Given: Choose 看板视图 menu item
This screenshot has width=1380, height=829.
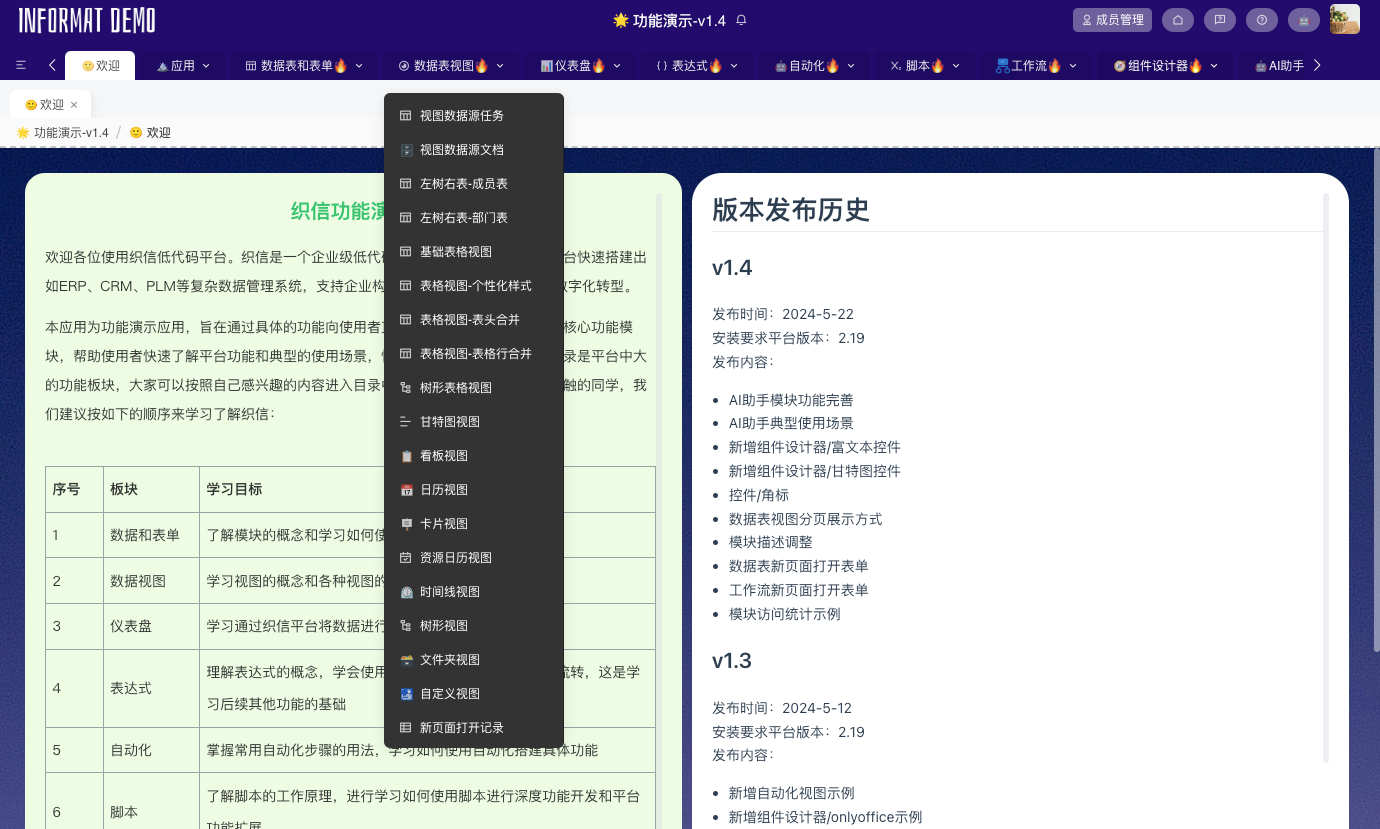Looking at the screenshot, I should pyautogui.click(x=443, y=456).
